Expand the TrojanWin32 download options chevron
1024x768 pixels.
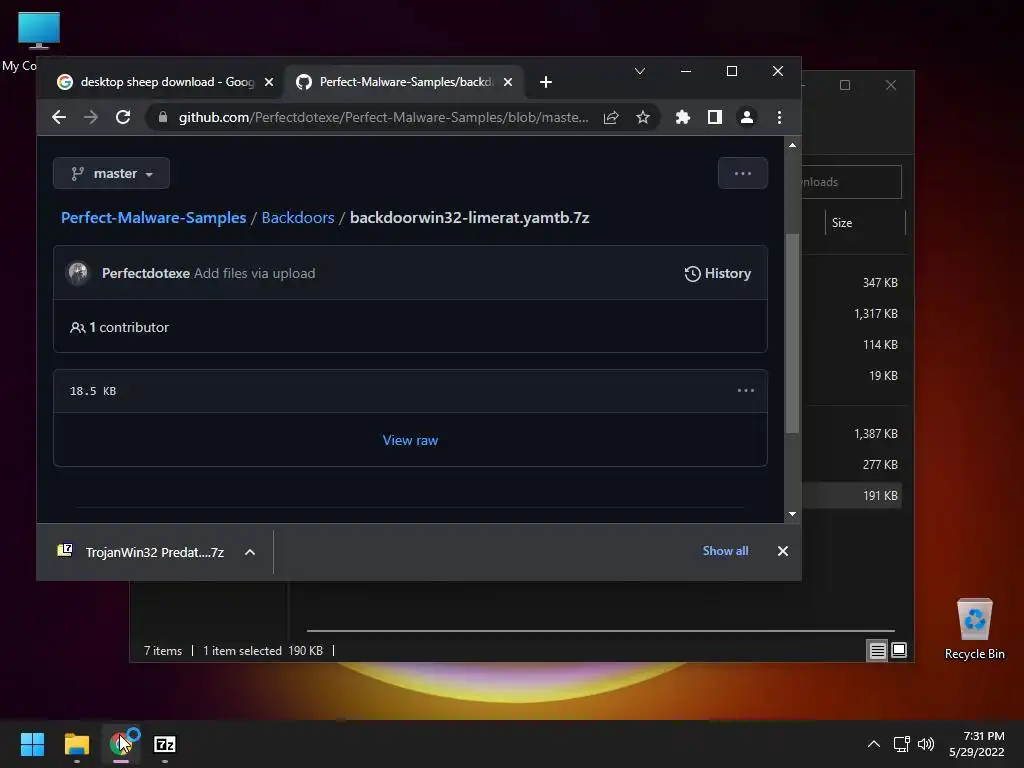[249, 552]
